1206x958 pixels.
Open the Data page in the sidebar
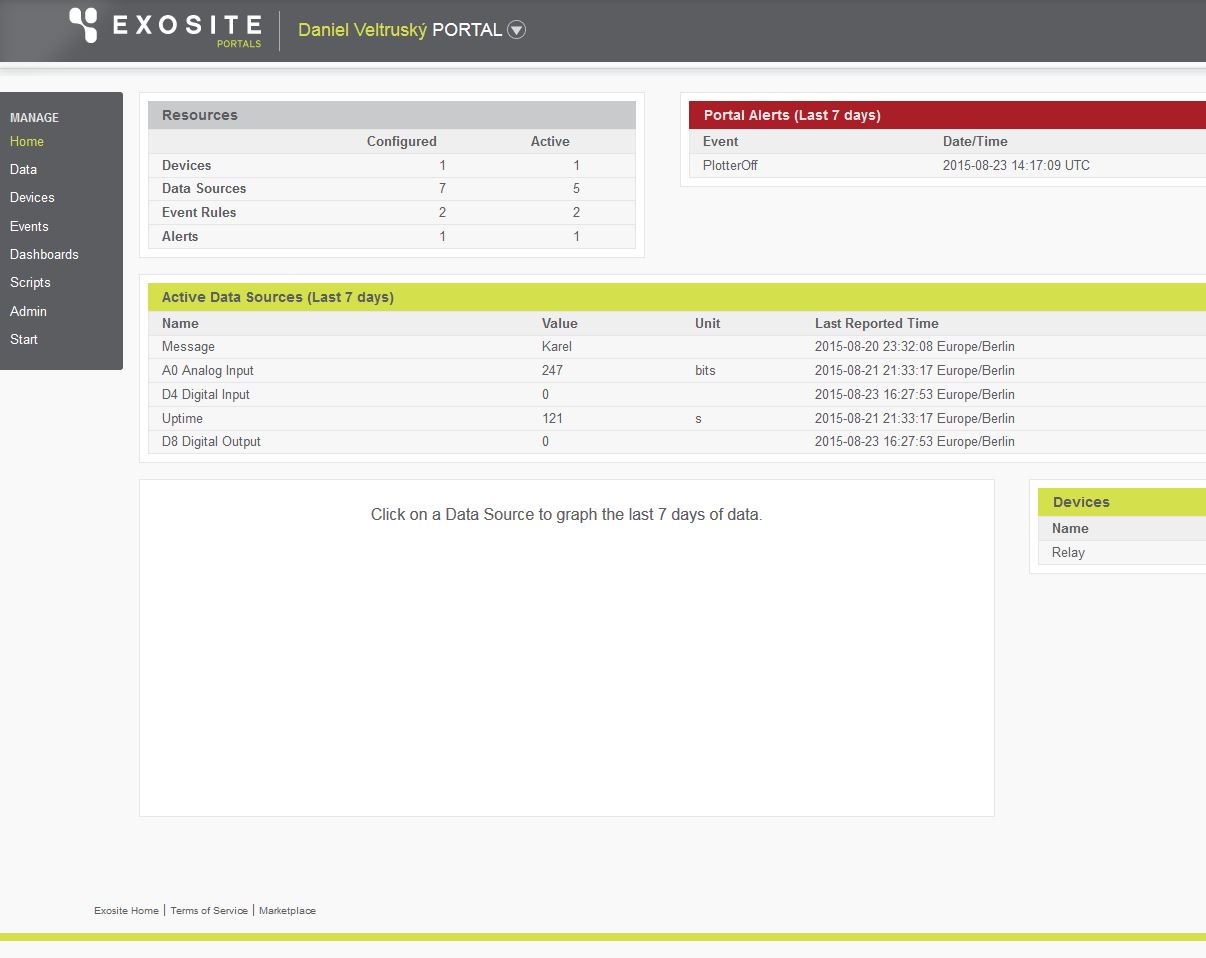(x=23, y=170)
